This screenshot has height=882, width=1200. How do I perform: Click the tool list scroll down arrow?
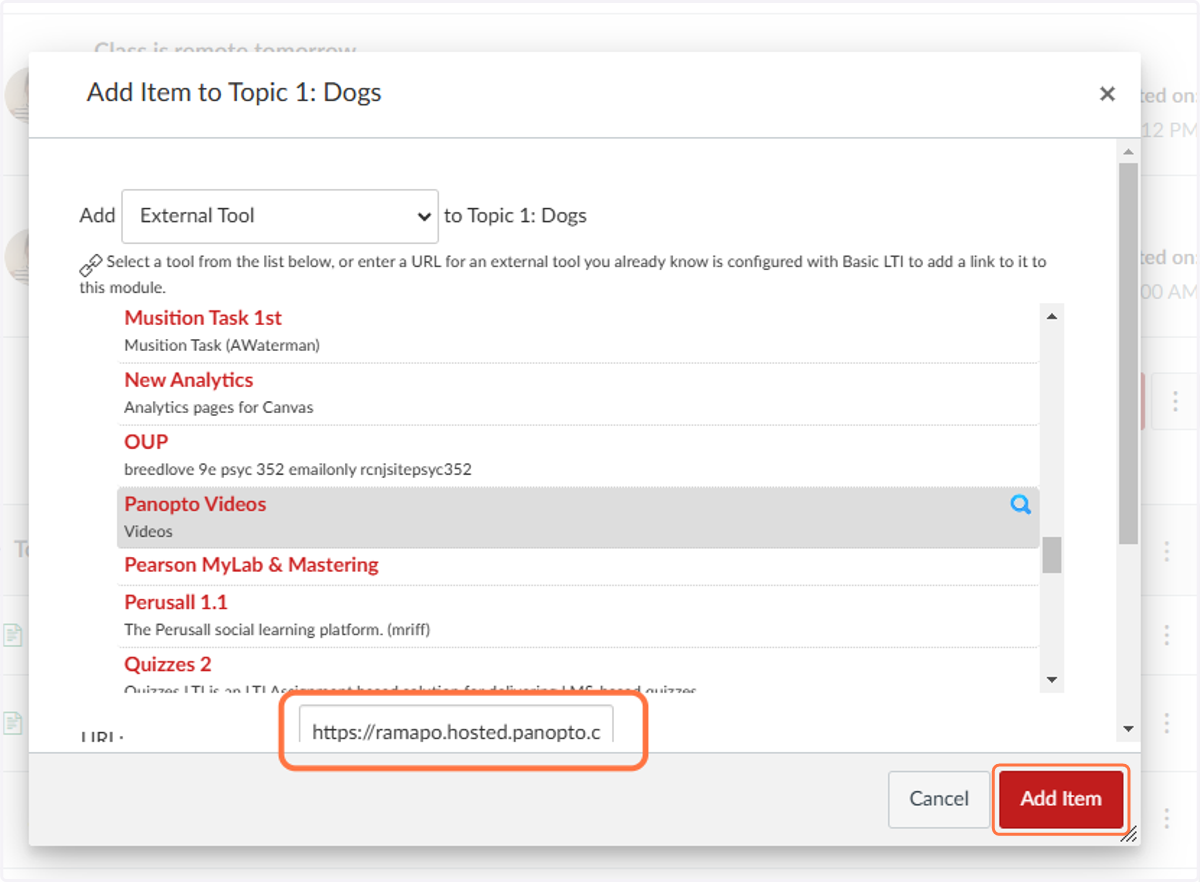pos(1052,680)
